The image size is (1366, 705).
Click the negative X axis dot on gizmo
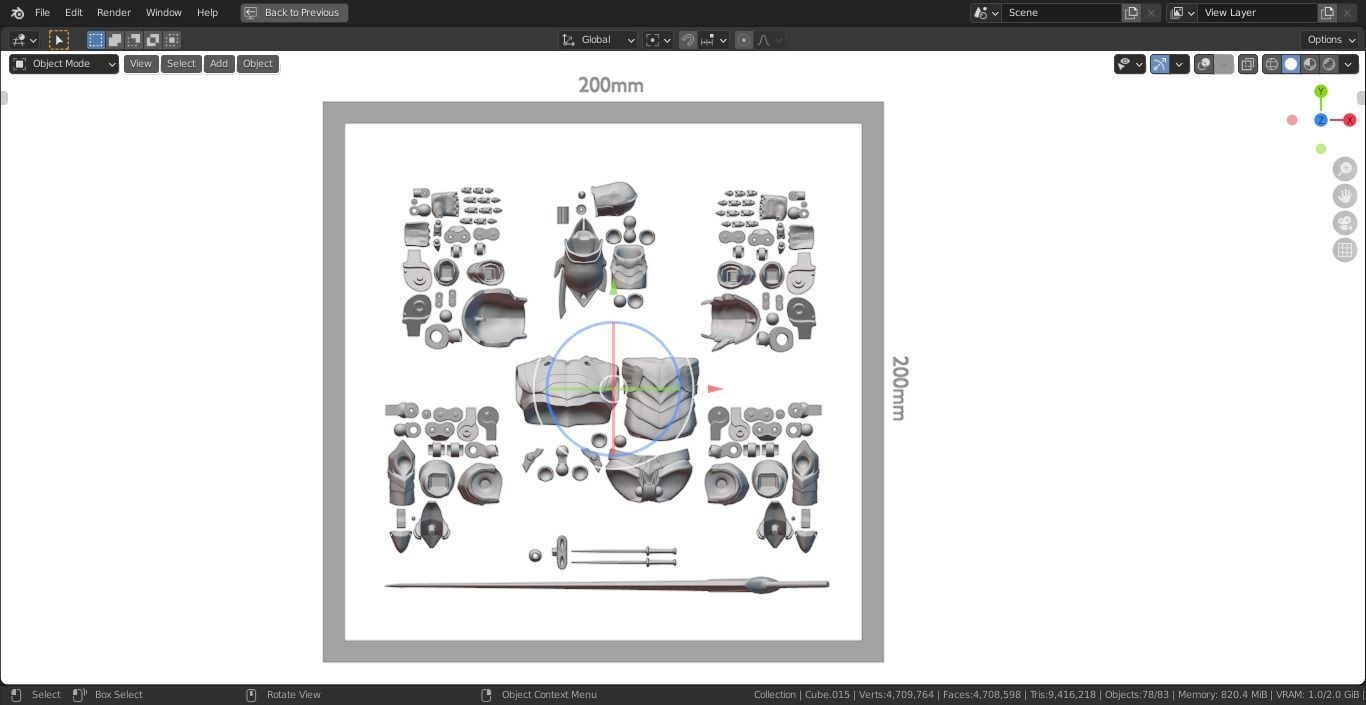tap(1292, 120)
